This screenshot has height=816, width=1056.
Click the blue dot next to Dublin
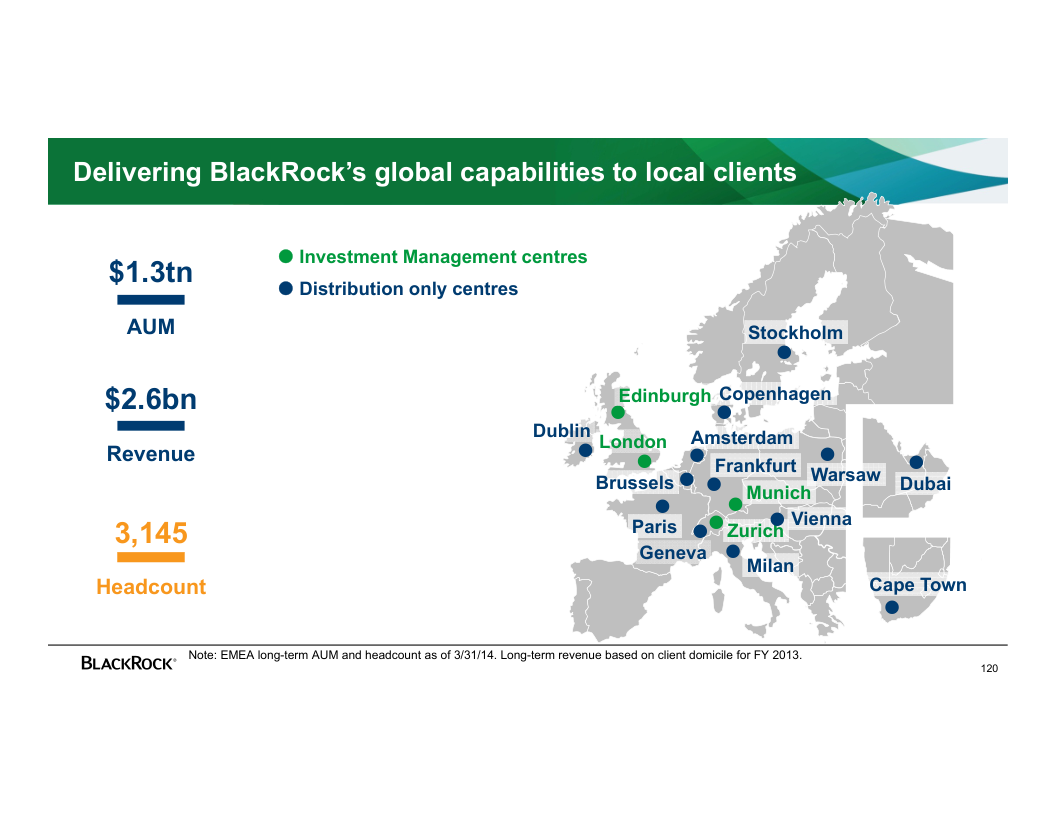tap(586, 451)
